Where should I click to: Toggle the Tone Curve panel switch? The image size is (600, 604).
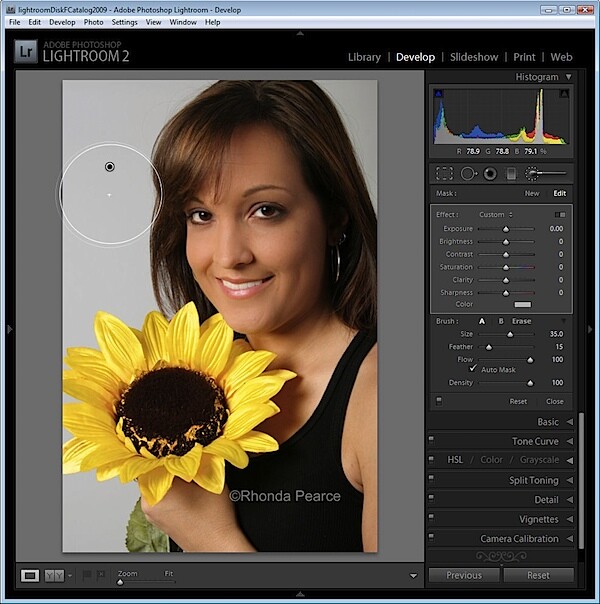[431, 439]
